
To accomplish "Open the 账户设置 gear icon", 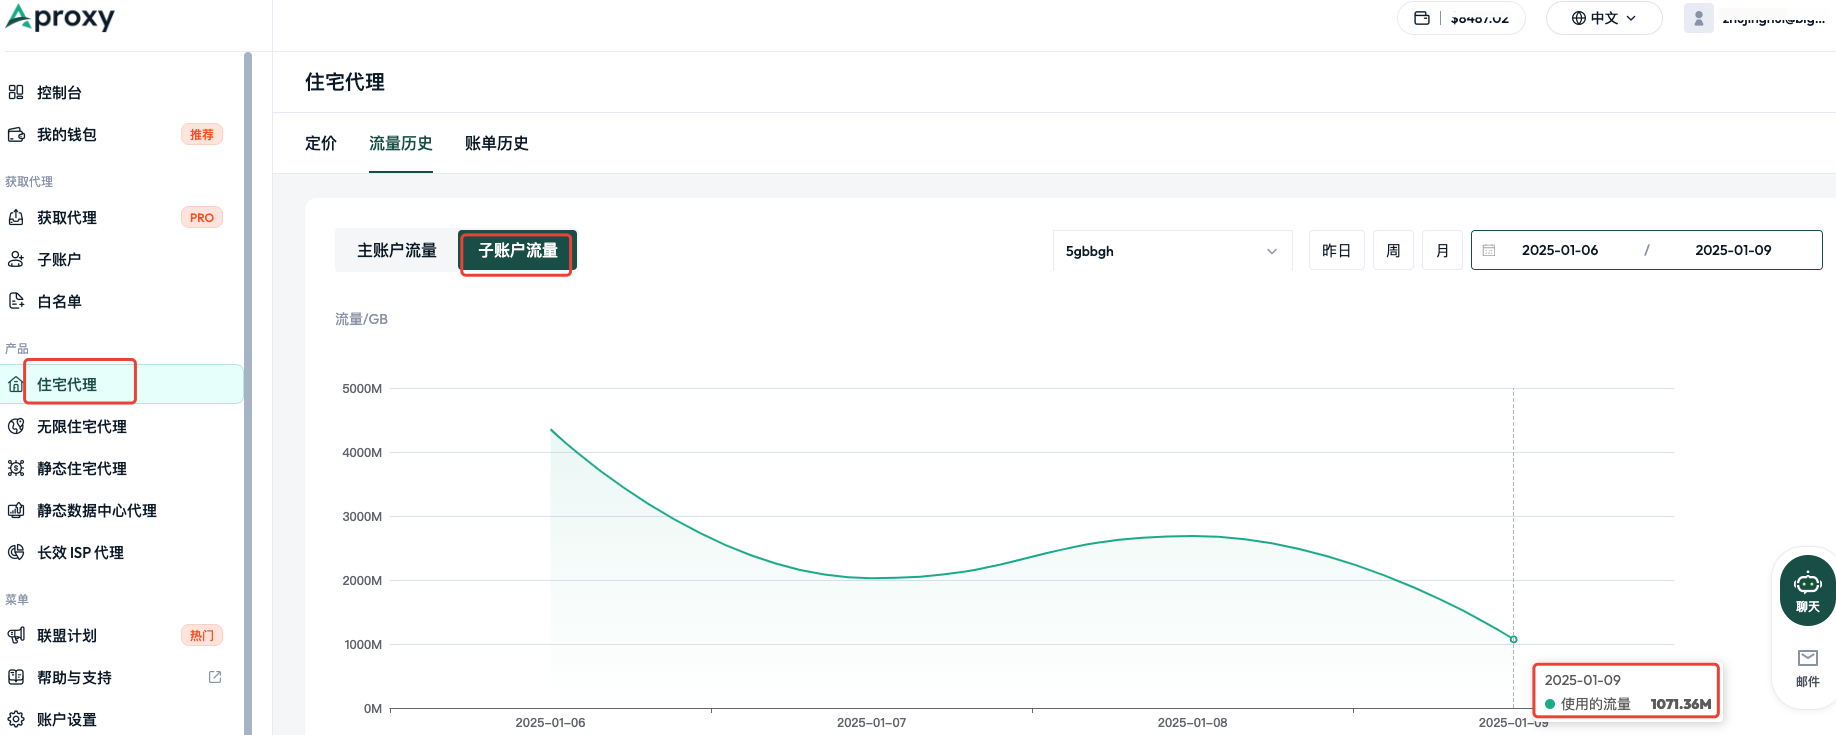I will coord(16,719).
